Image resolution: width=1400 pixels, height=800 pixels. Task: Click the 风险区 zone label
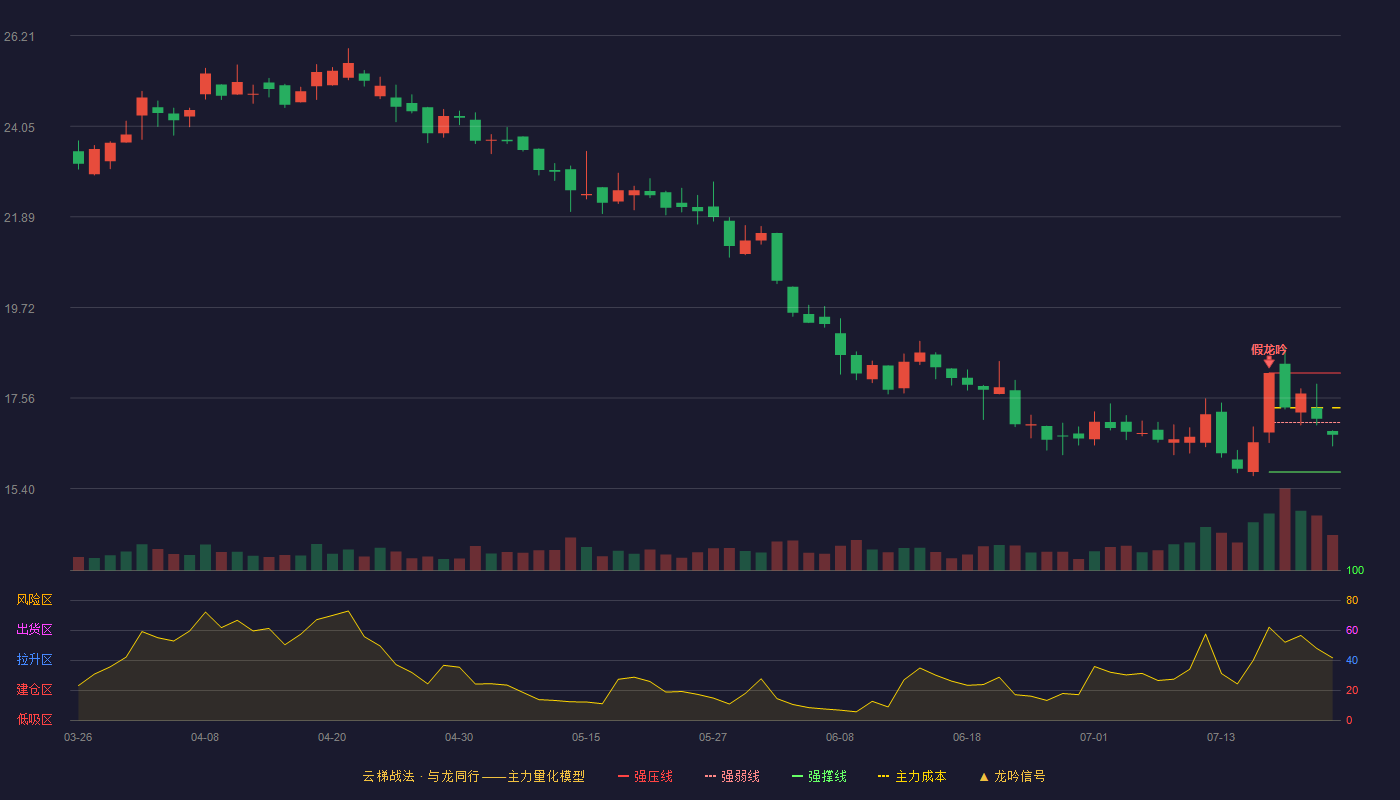pyautogui.click(x=34, y=600)
